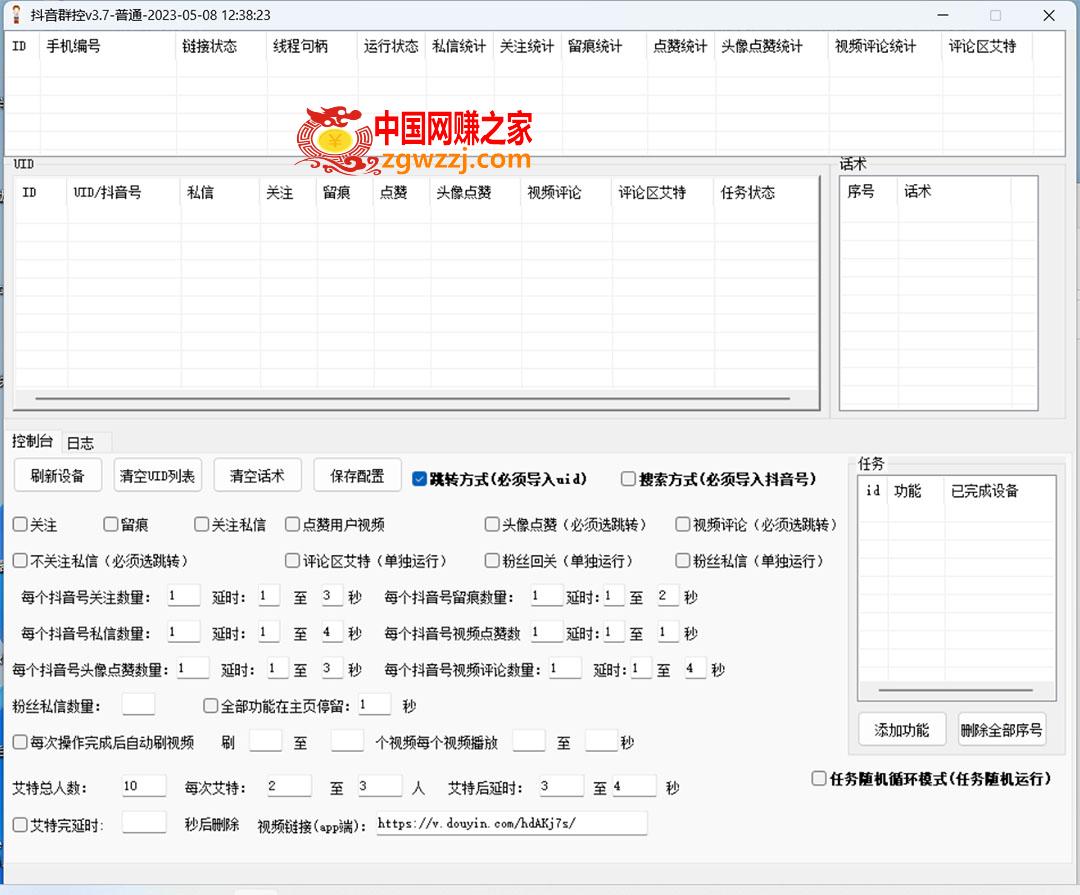Switch to the 日志 tab

pos(81,443)
